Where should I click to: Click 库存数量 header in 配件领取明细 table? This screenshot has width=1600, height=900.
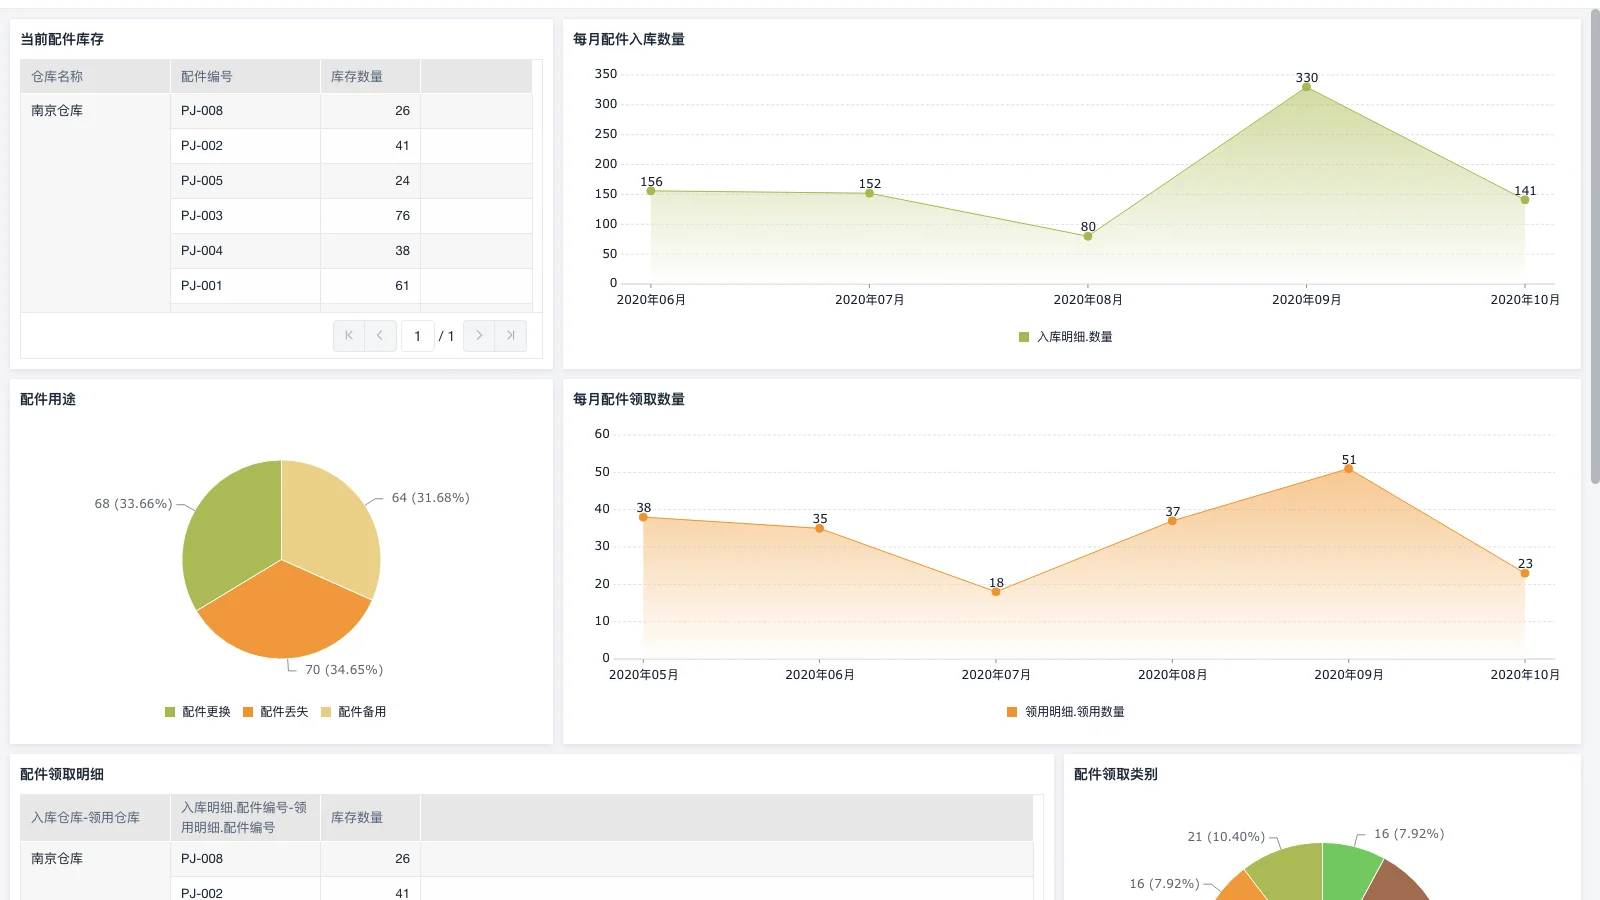pos(370,818)
